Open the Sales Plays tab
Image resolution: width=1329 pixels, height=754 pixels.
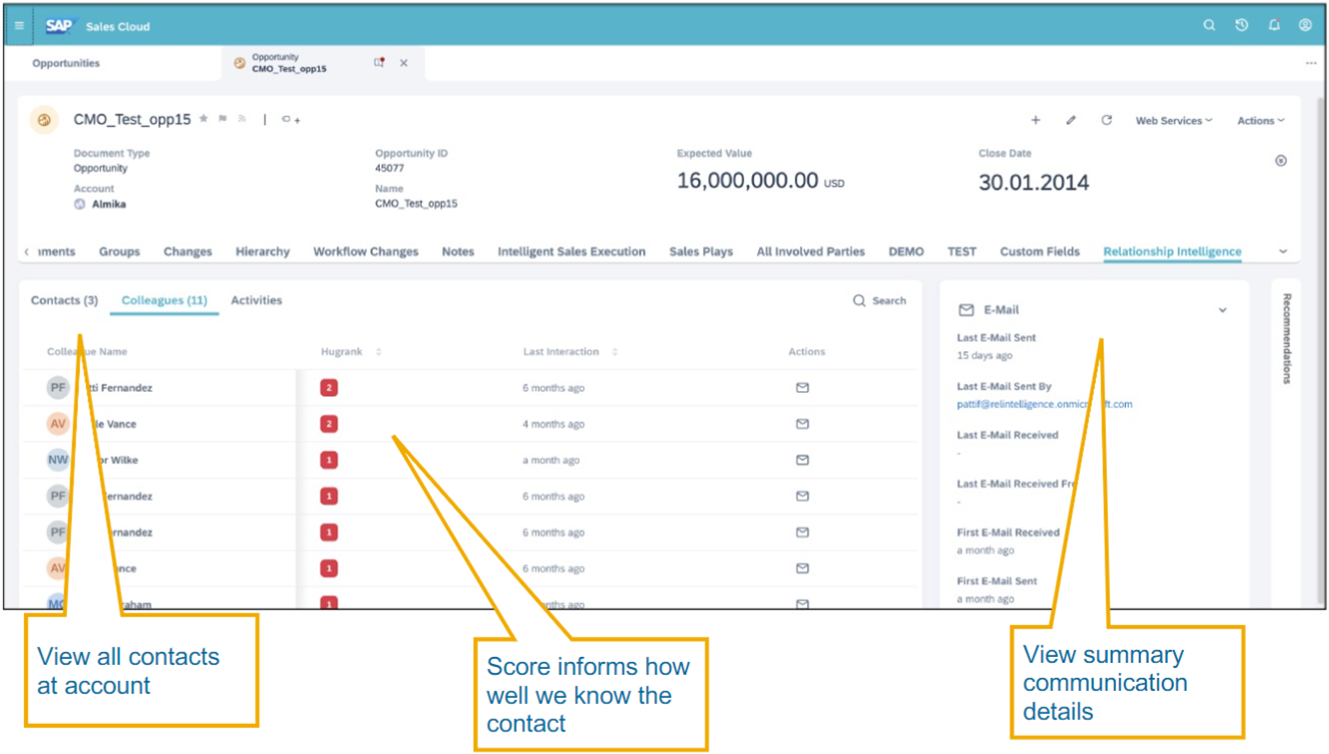coord(701,252)
